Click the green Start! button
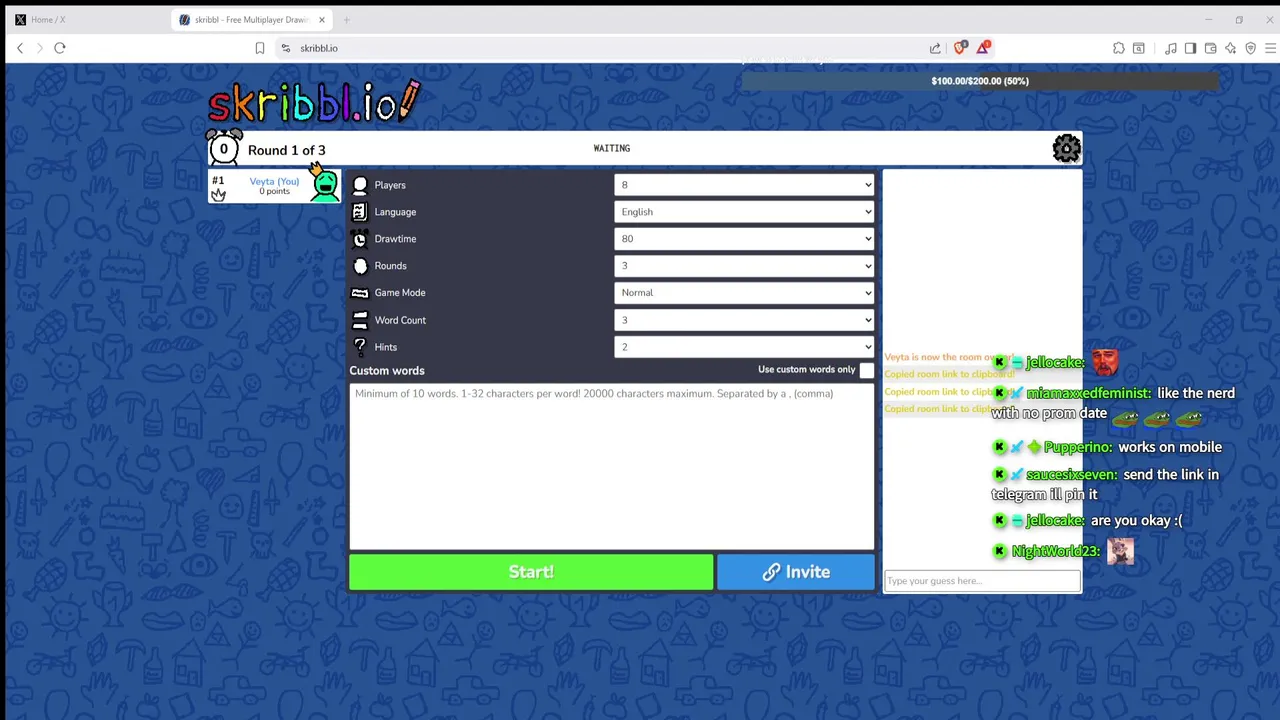 [531, 572]
